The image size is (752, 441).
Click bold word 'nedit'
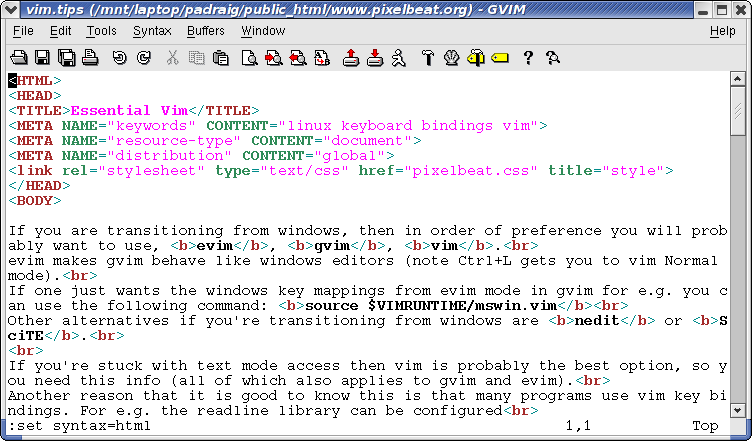click(597, 320)
